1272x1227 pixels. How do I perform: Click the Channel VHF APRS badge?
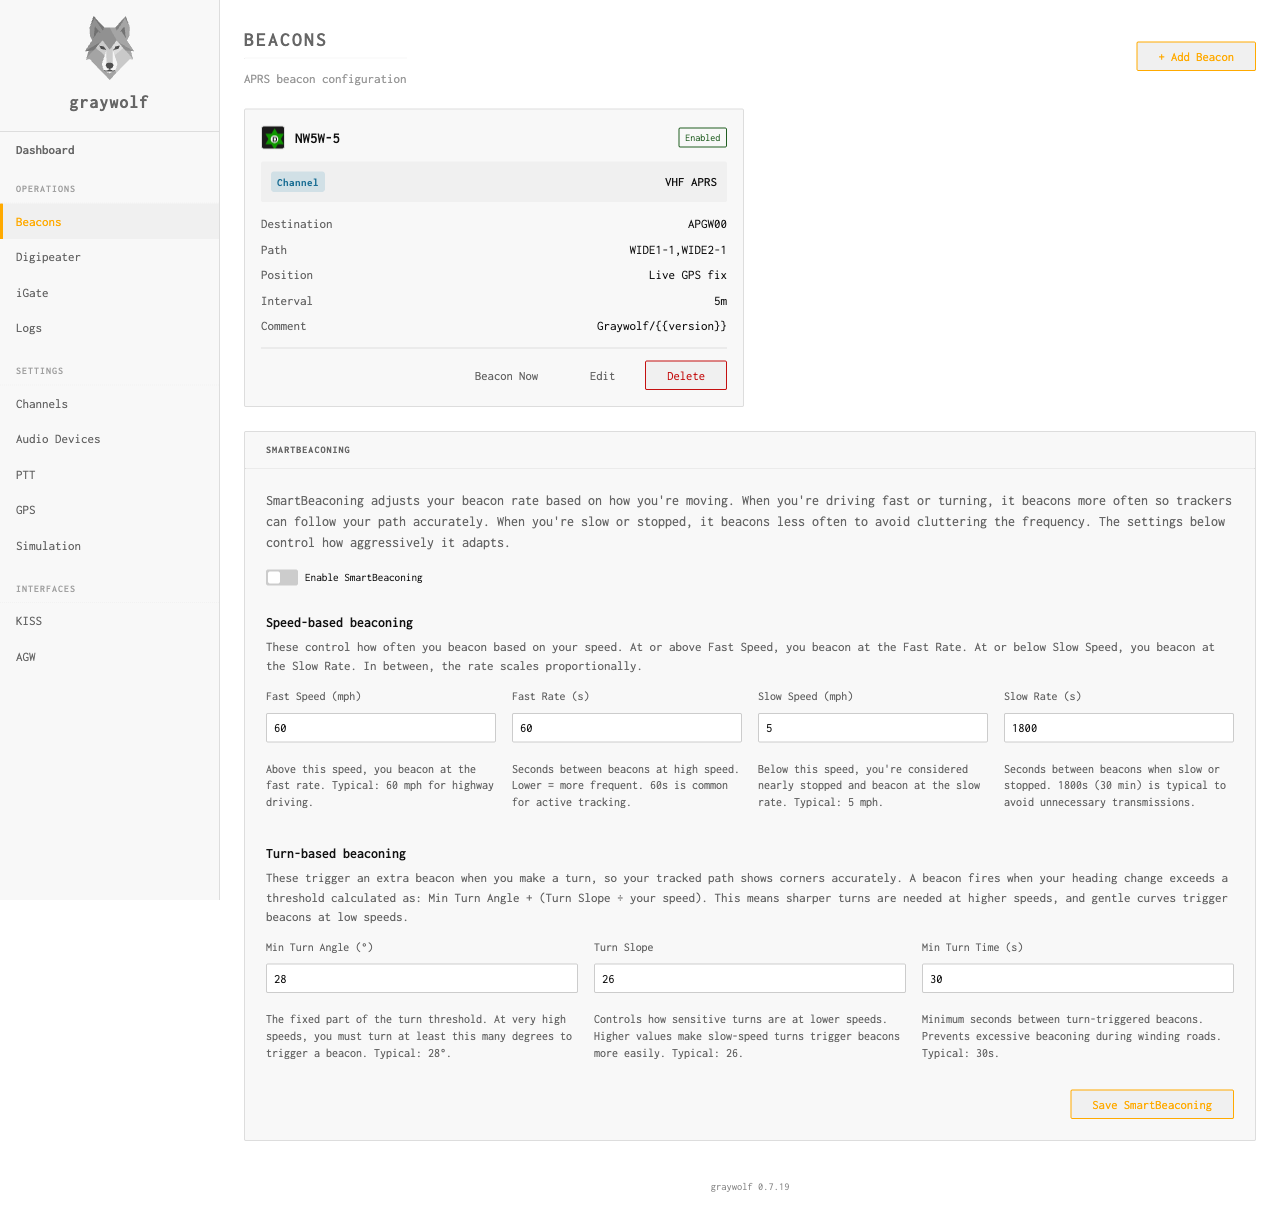pyautogui.click(x=297, y=182)
